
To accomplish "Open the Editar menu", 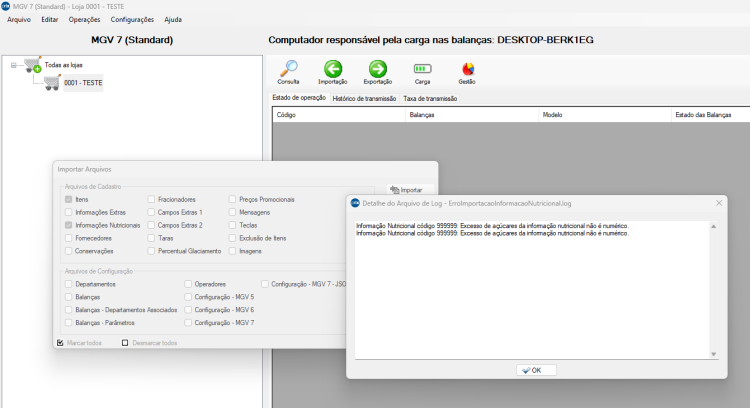I will 50,20.
